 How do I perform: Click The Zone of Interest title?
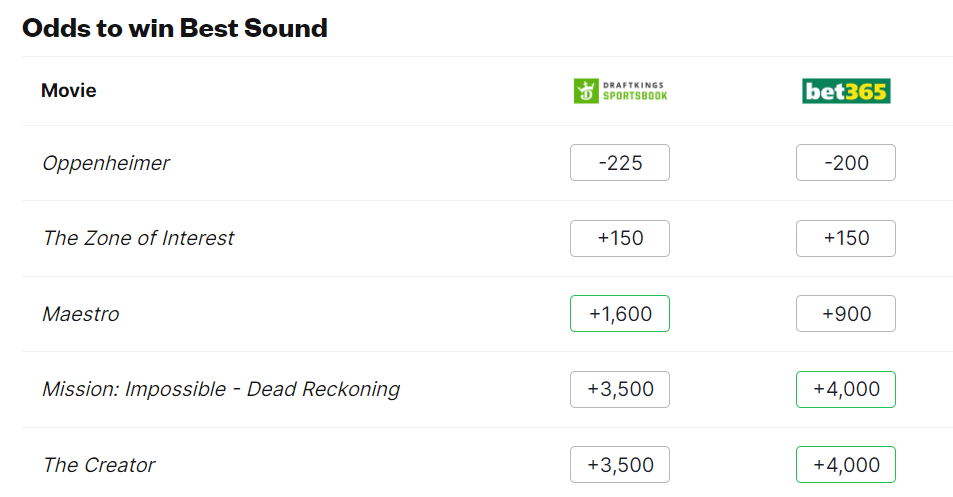(138, 238)
